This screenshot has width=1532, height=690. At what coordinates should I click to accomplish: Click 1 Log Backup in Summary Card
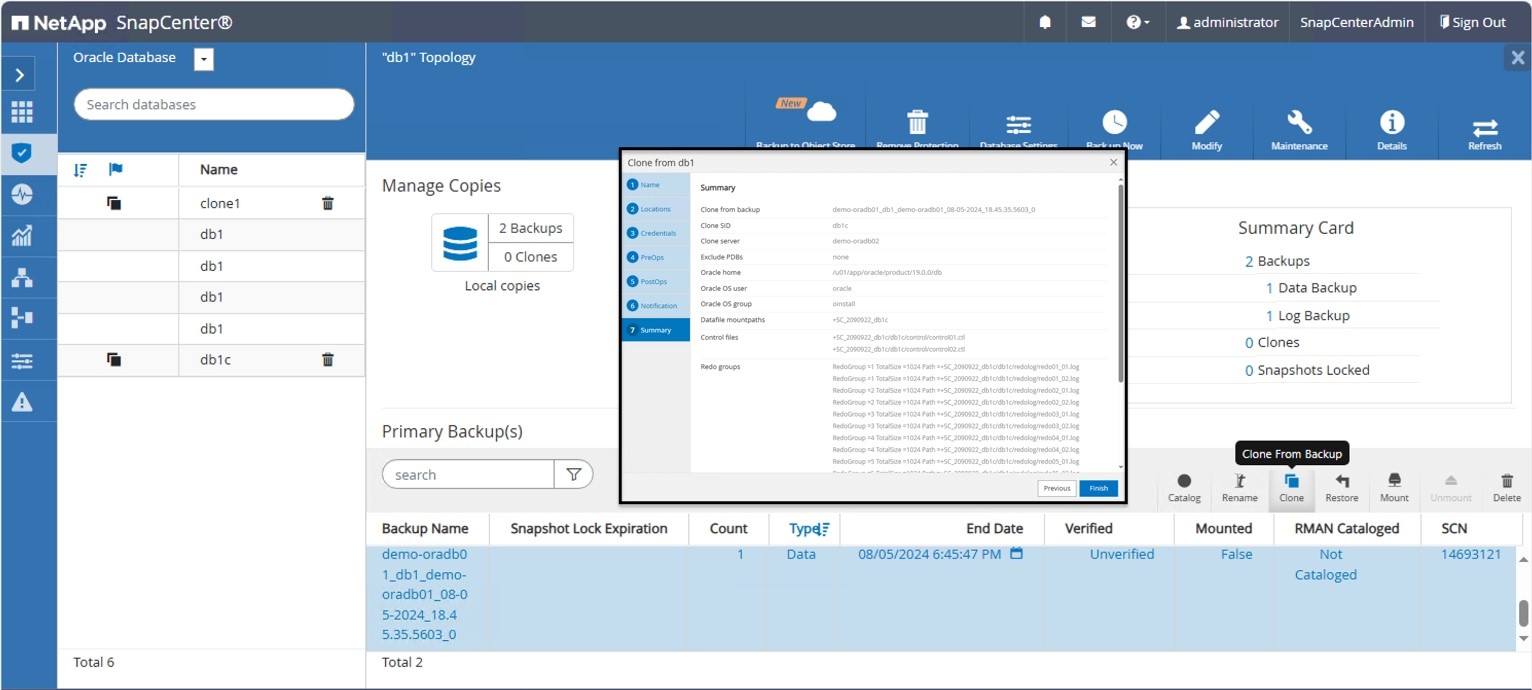(x=1307, y=316)
